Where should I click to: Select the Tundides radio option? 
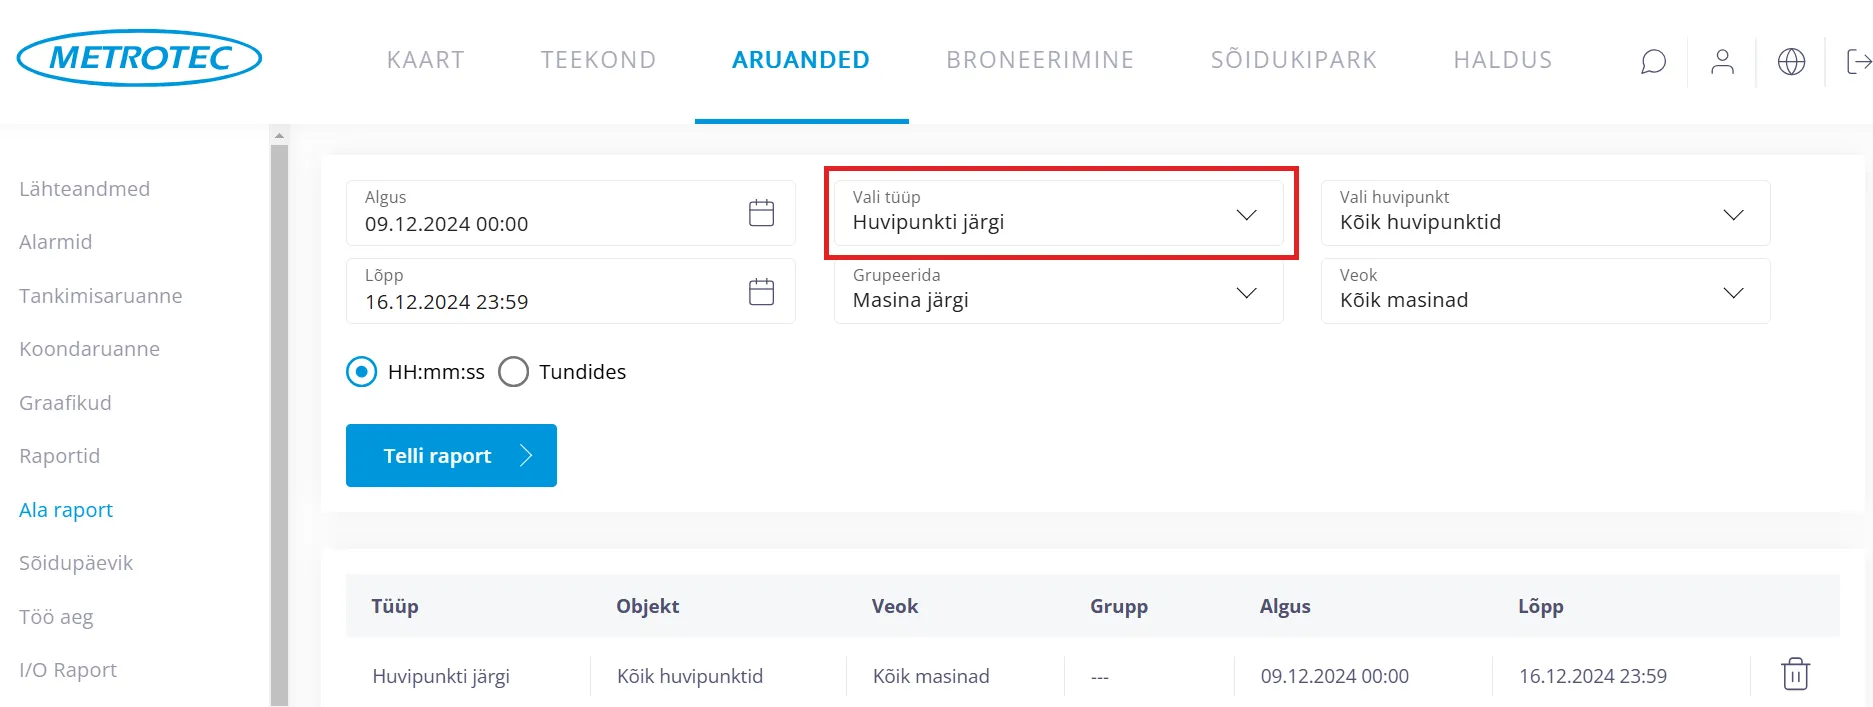(x=514, y=372)
